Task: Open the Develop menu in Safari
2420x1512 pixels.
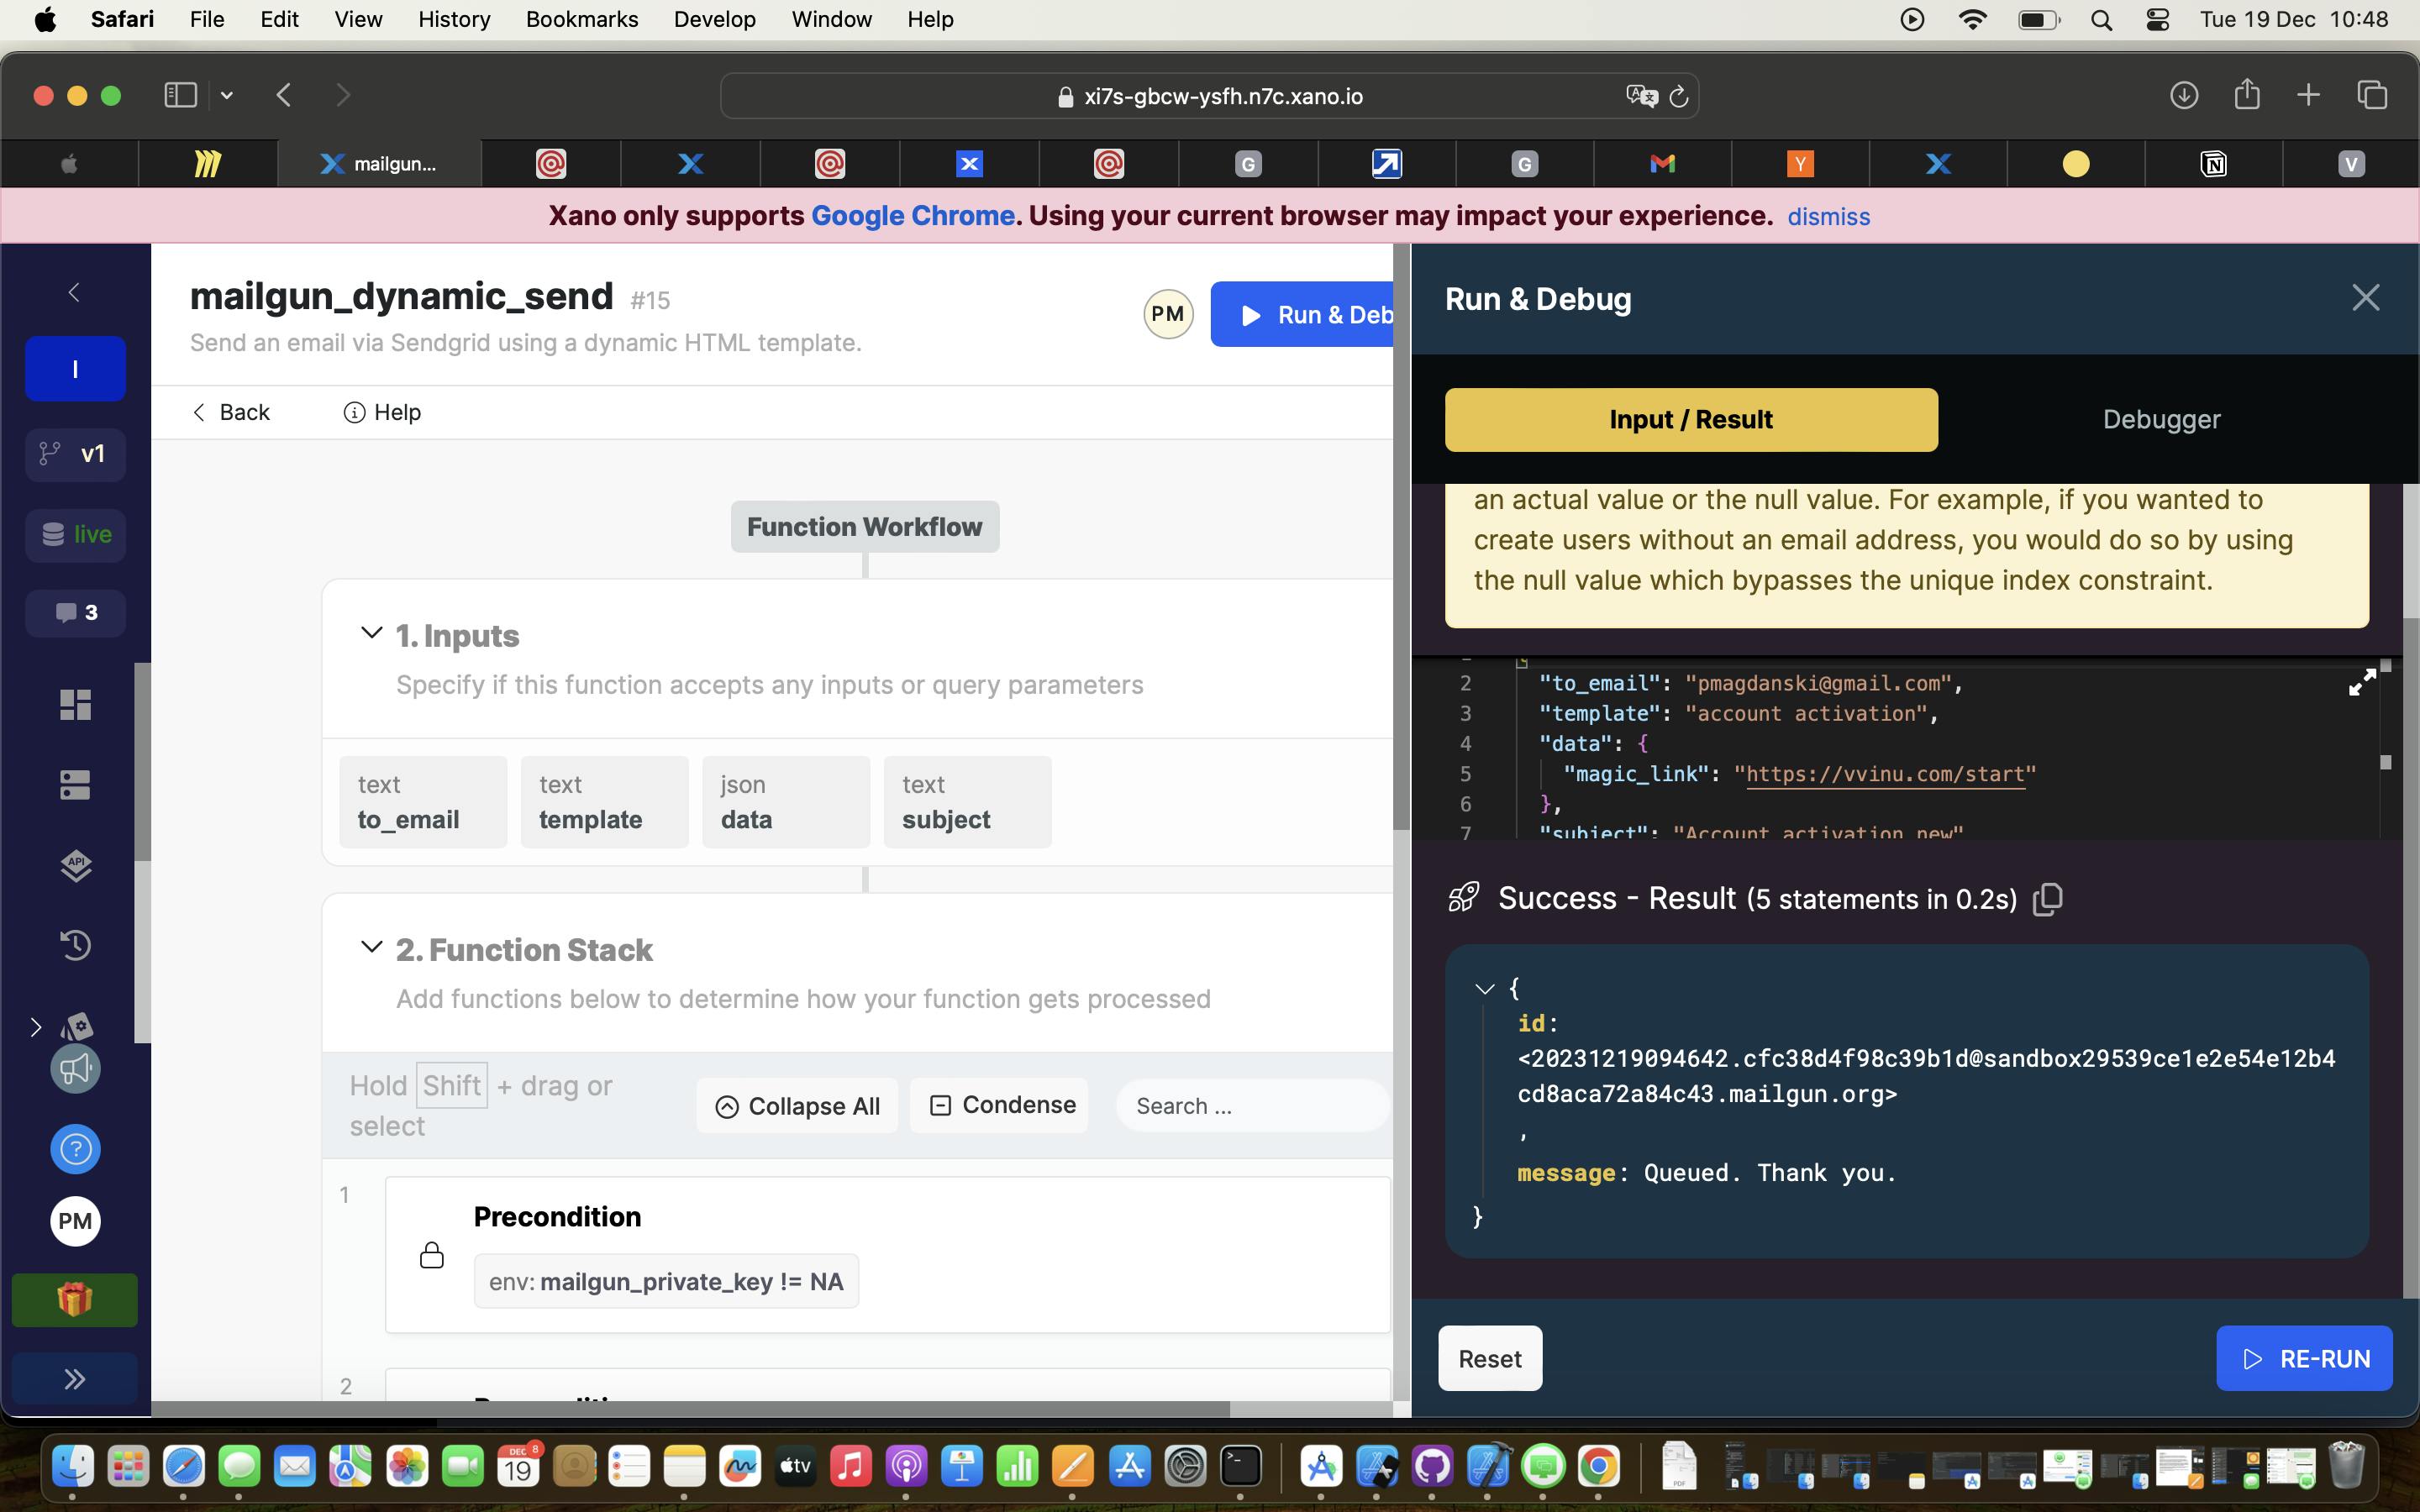Action: (x=714, y=19)
